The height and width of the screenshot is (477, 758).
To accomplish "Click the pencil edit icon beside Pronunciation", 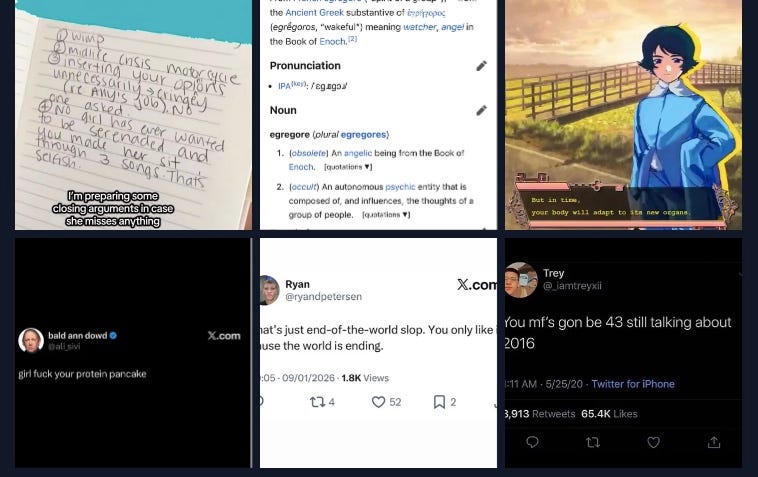I will click(481, 66).
